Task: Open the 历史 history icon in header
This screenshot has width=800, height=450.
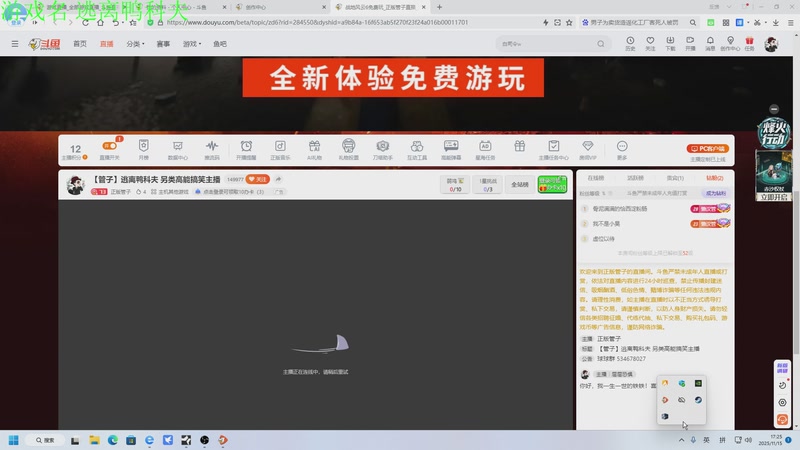Action: 630,43
